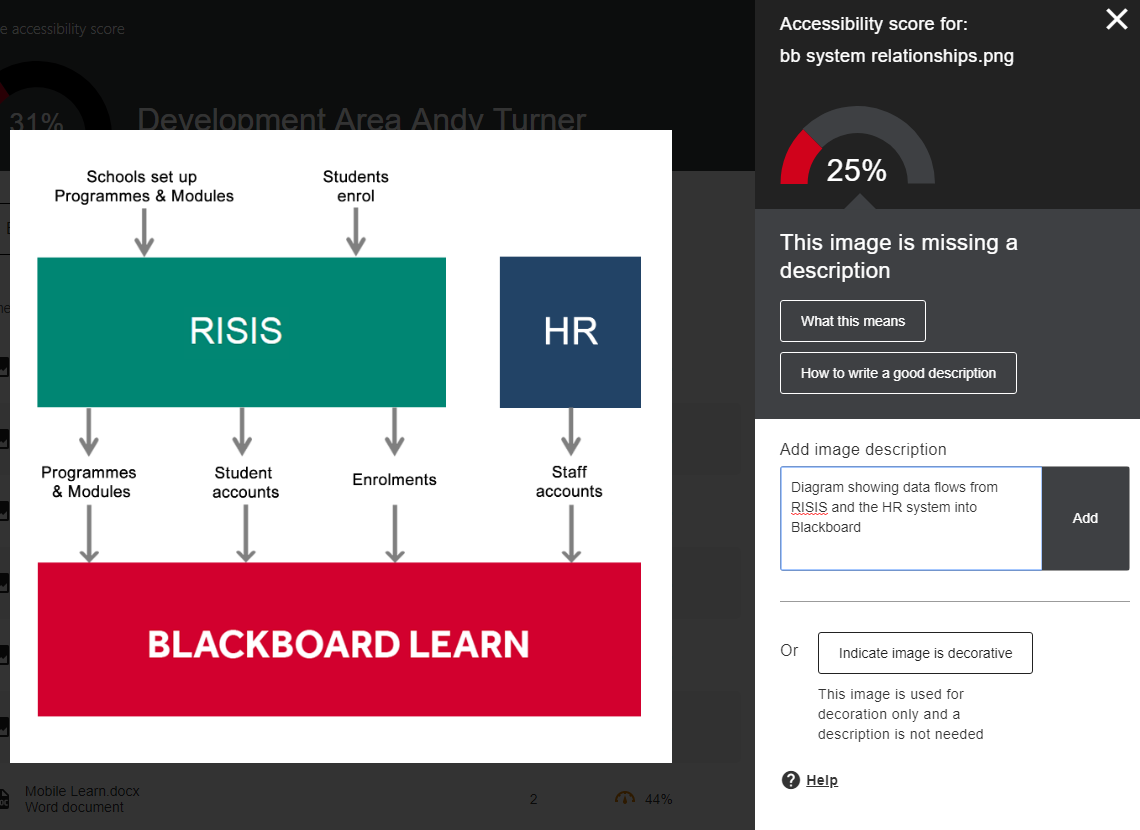Click the 31% course score gauge

pos(40,121)
